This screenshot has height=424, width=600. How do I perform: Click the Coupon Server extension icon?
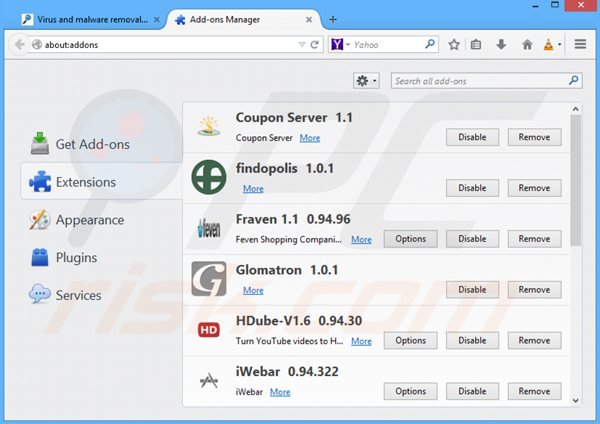click(209, 126)
